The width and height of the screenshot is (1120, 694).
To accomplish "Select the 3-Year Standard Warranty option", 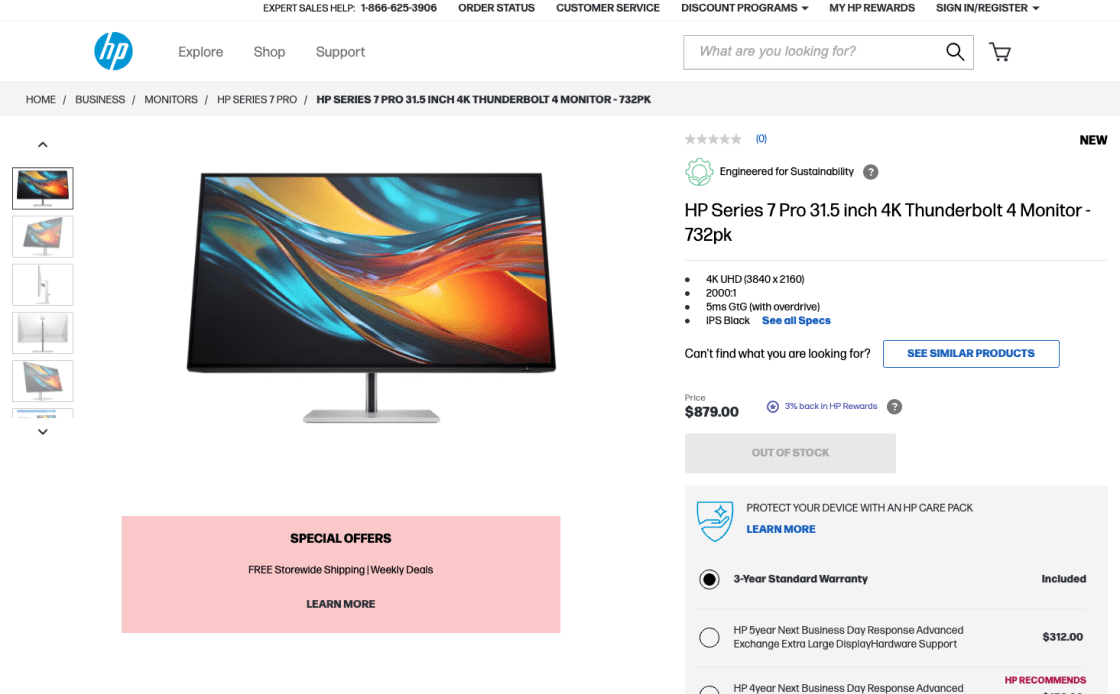I will click(x=709, y=579).
